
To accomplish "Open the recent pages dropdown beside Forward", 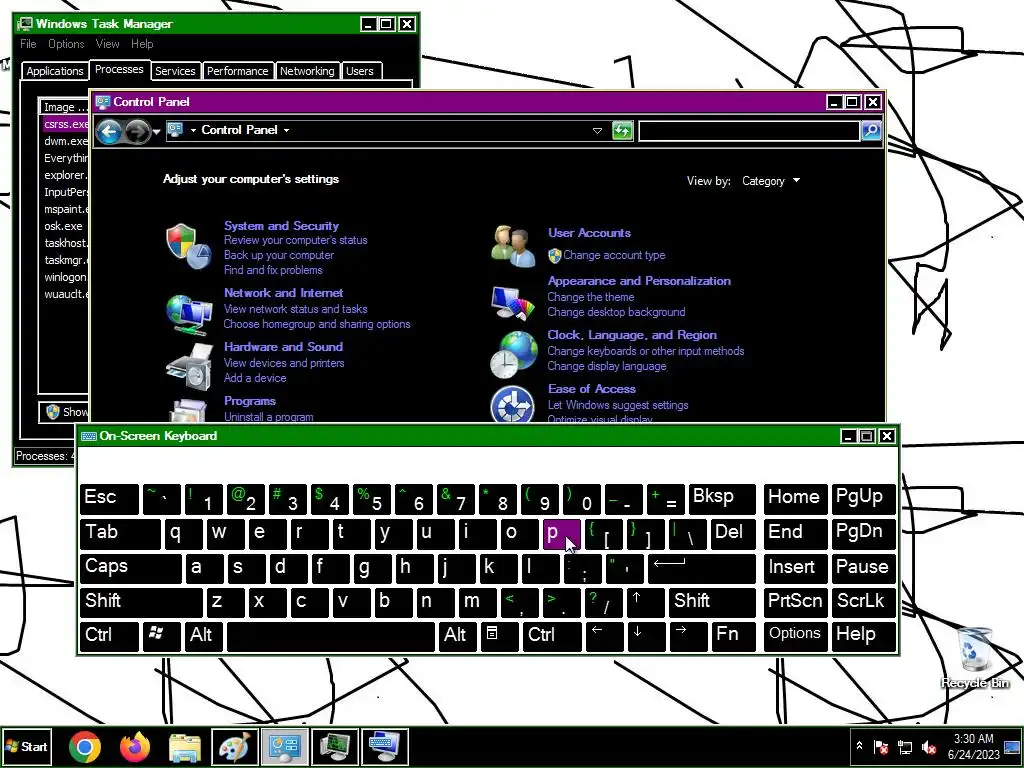I will [x=157, y=132].
